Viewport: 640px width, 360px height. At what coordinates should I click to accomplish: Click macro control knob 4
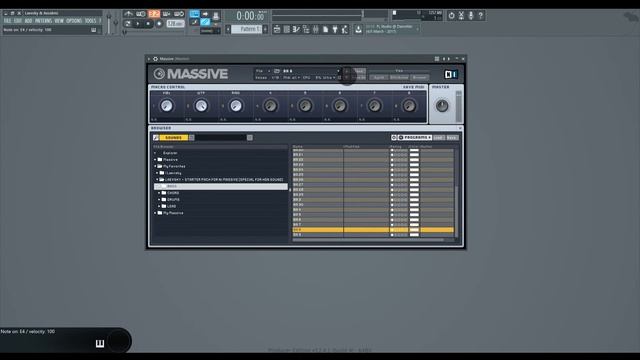pyautogui.click(x=270, y=106)
